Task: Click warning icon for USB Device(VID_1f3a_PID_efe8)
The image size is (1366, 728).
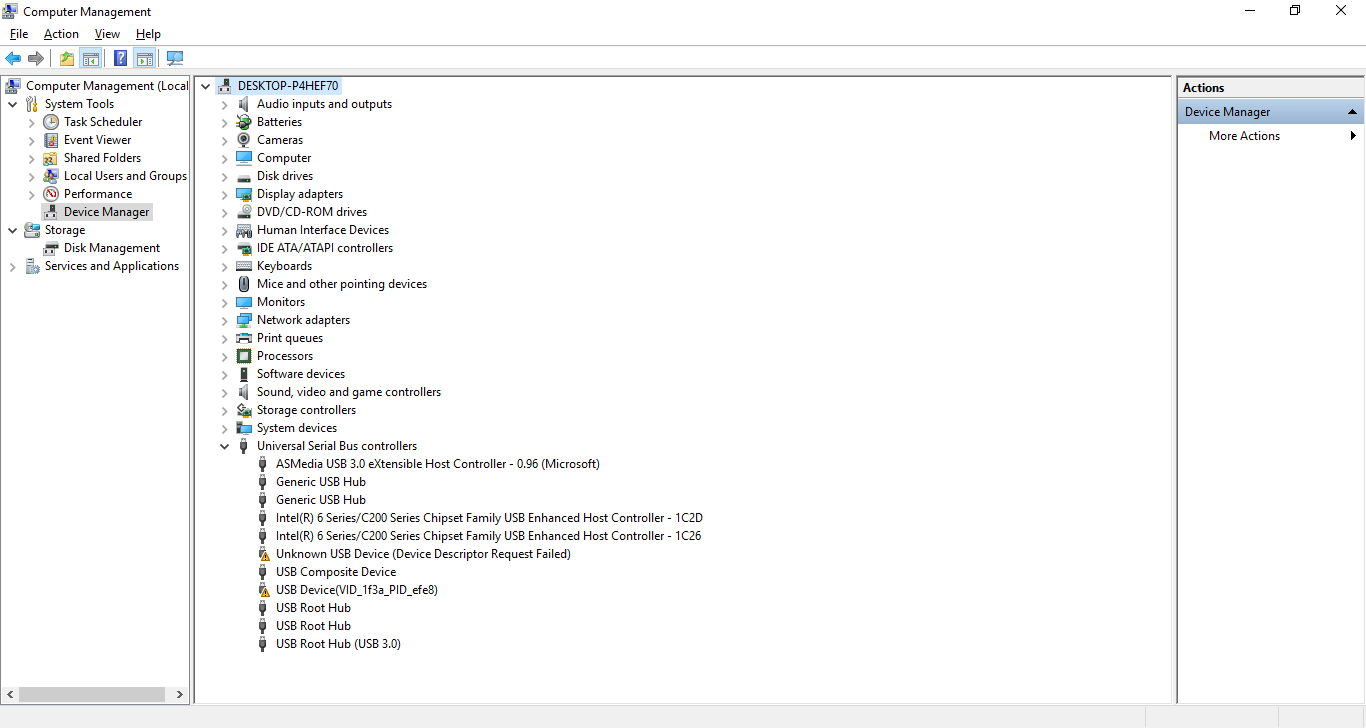Action: 264,590
